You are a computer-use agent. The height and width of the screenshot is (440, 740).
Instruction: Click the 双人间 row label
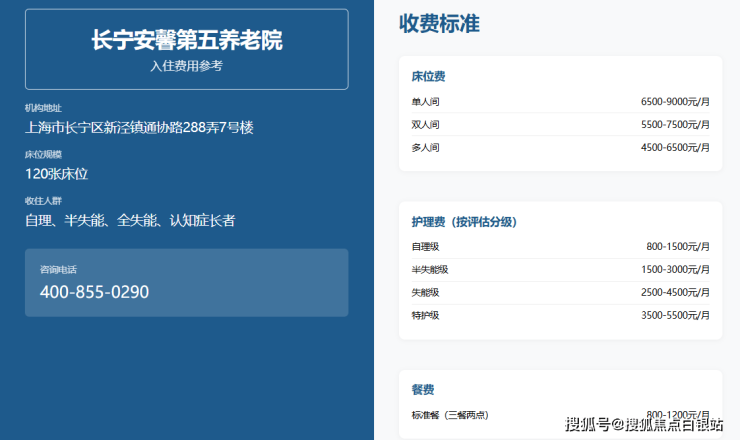(426, 125)
